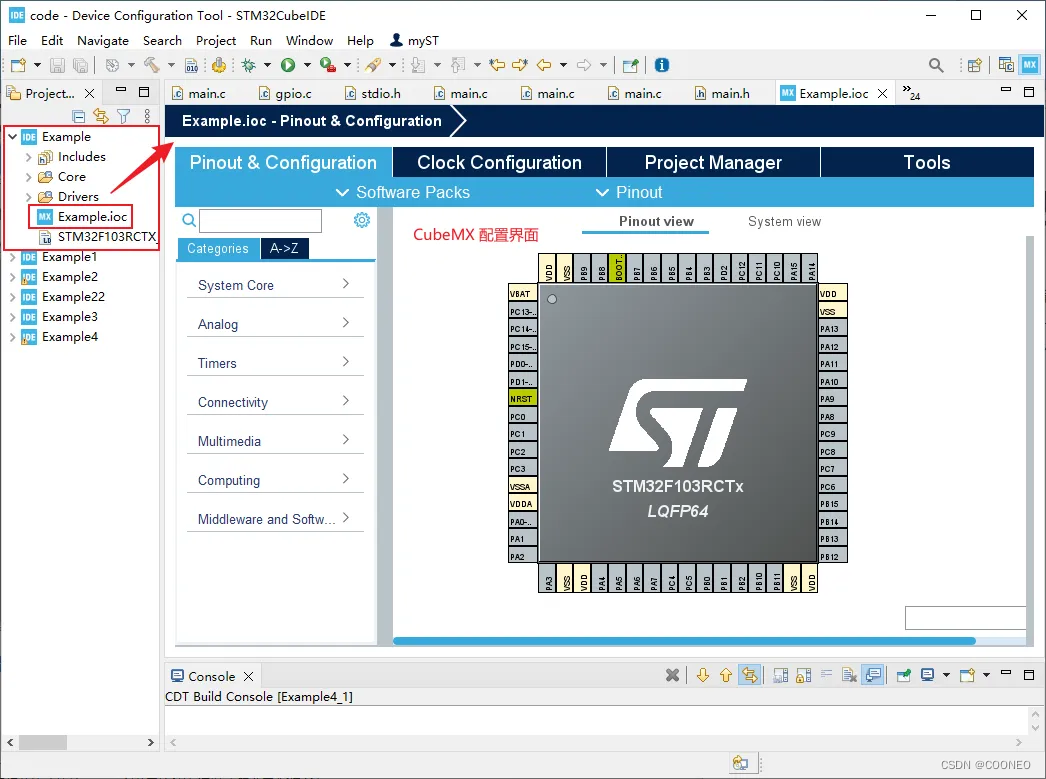This screenshot has height=779, width=1046.
Task: Select the Pinout view button
Action: [x=656, y=221]
